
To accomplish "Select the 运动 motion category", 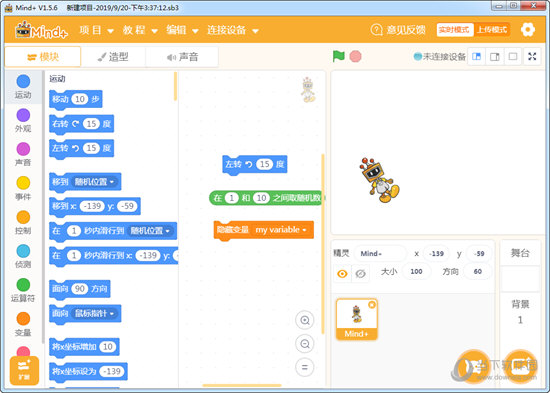I will [23, 87].
